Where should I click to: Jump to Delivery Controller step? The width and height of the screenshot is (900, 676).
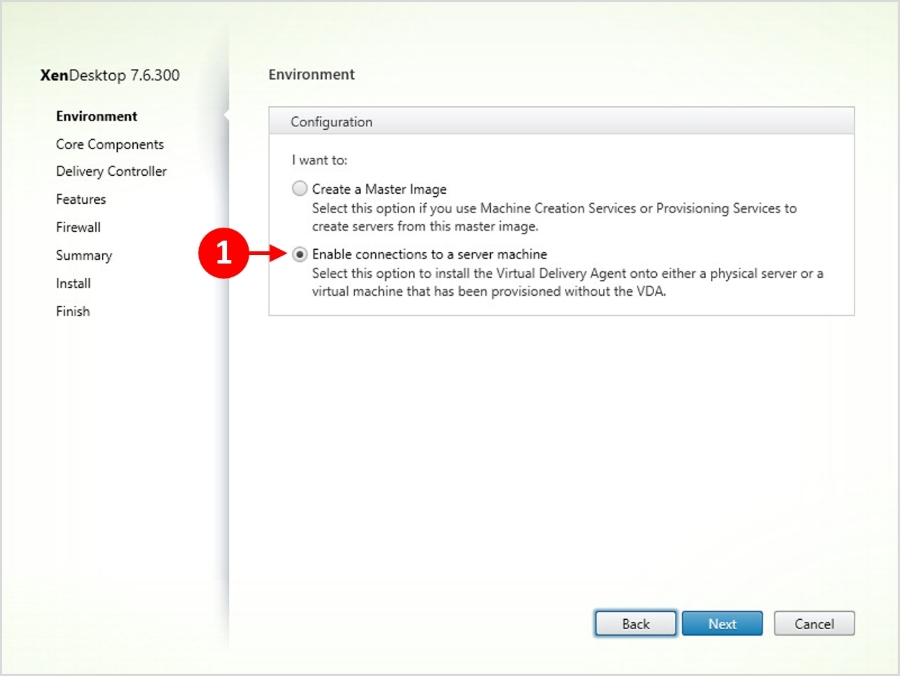pos(111,171)
